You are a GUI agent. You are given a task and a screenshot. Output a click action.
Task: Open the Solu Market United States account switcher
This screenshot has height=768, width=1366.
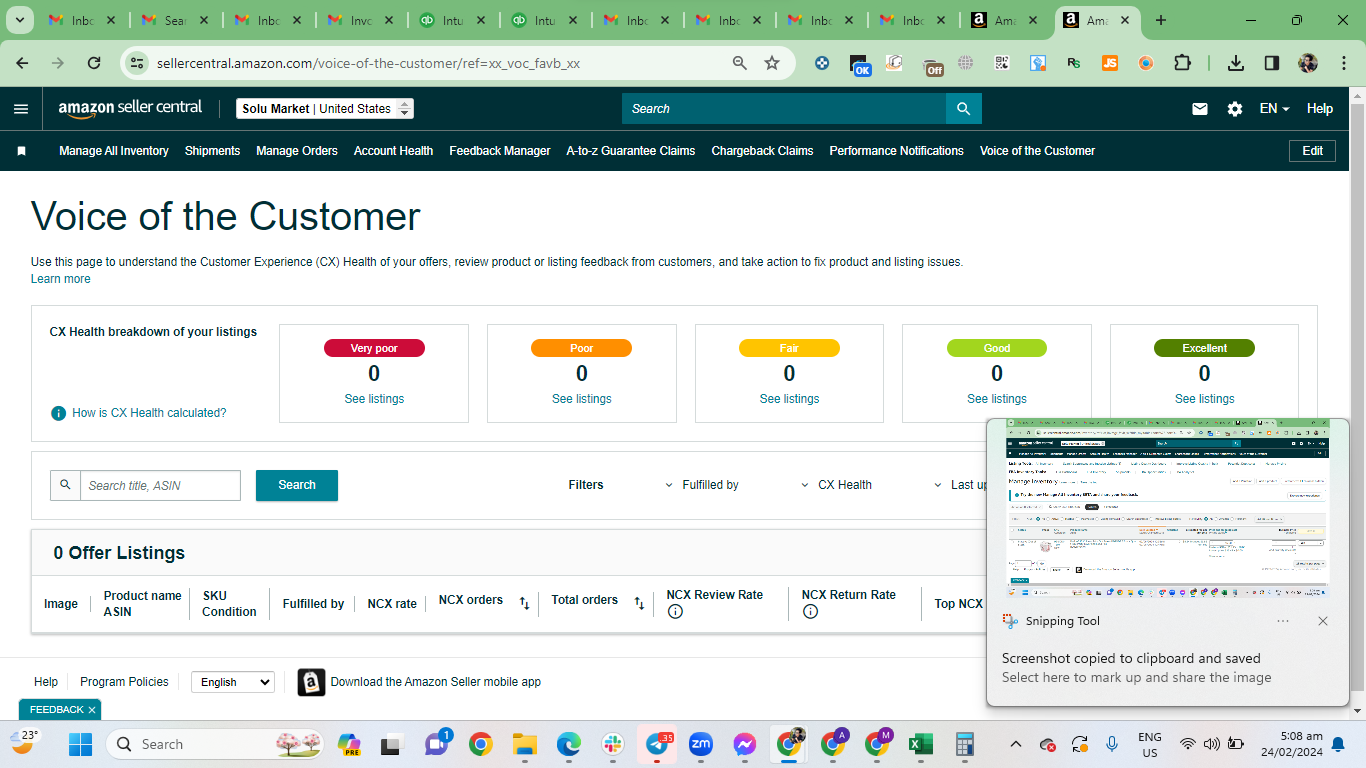(325, 109)
